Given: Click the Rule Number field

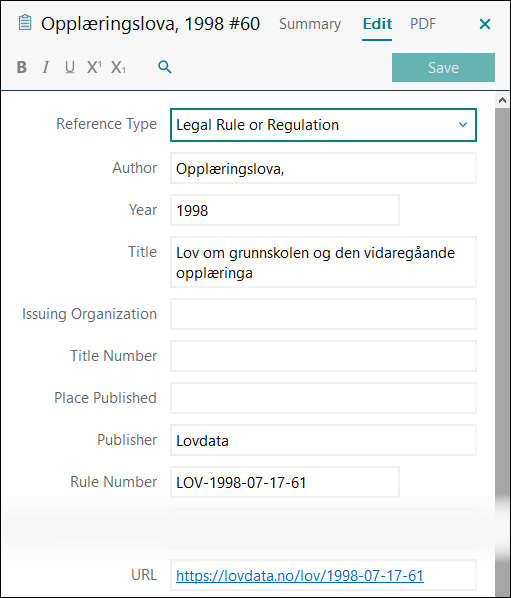Looking at the screenshot, I should point(285,482).
